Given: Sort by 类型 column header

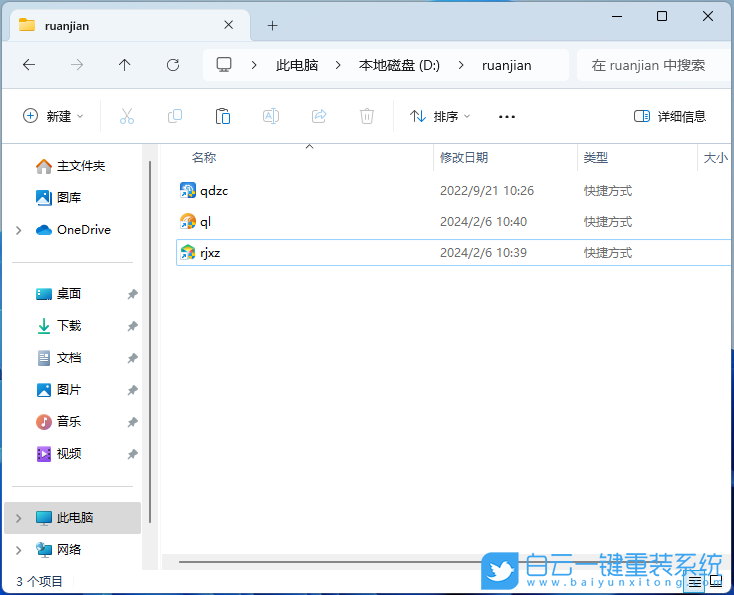Looking at the screenshot, I should click(595, 157).
